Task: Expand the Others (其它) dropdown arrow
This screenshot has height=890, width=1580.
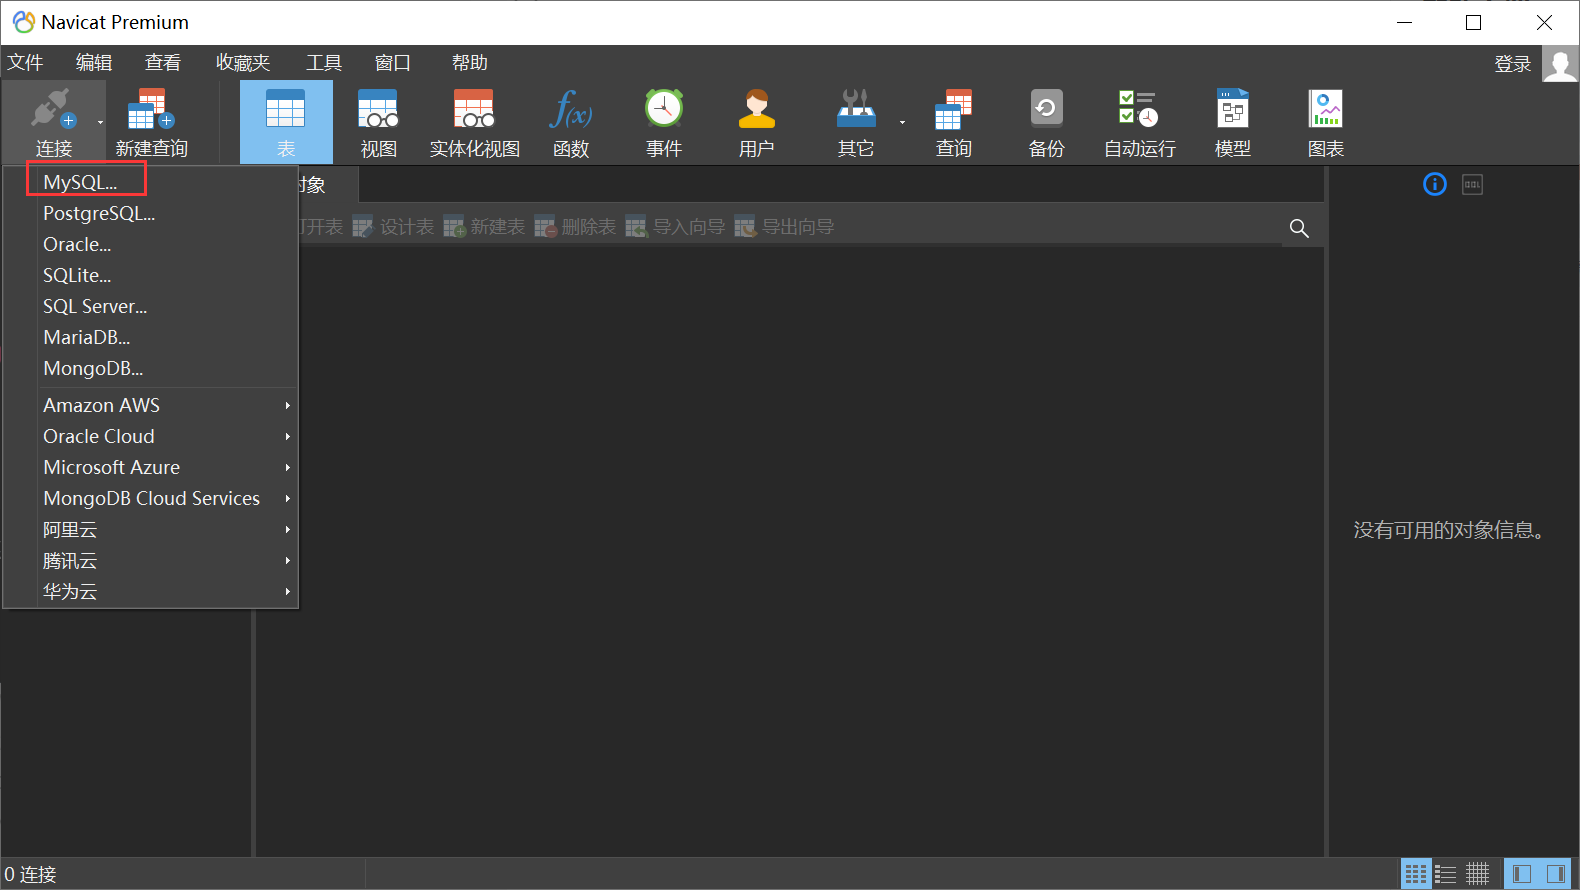Action: click(x=902, y=123)
